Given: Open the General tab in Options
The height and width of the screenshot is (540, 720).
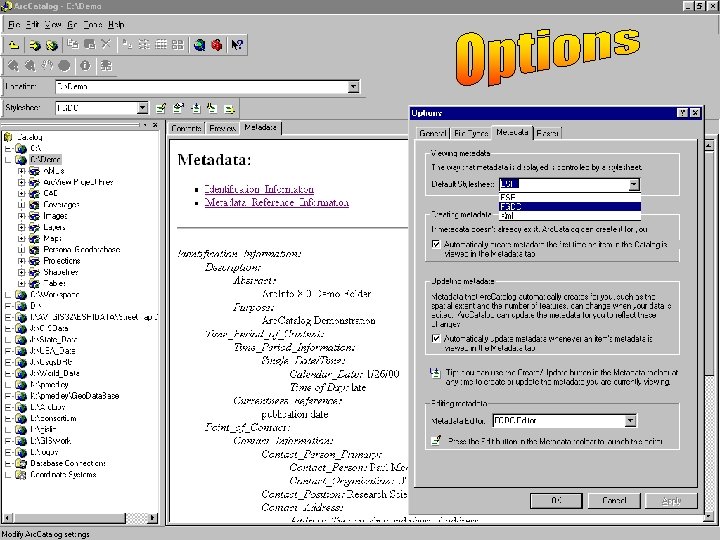Looking at the screenshot, I should [x=432, y=133].
